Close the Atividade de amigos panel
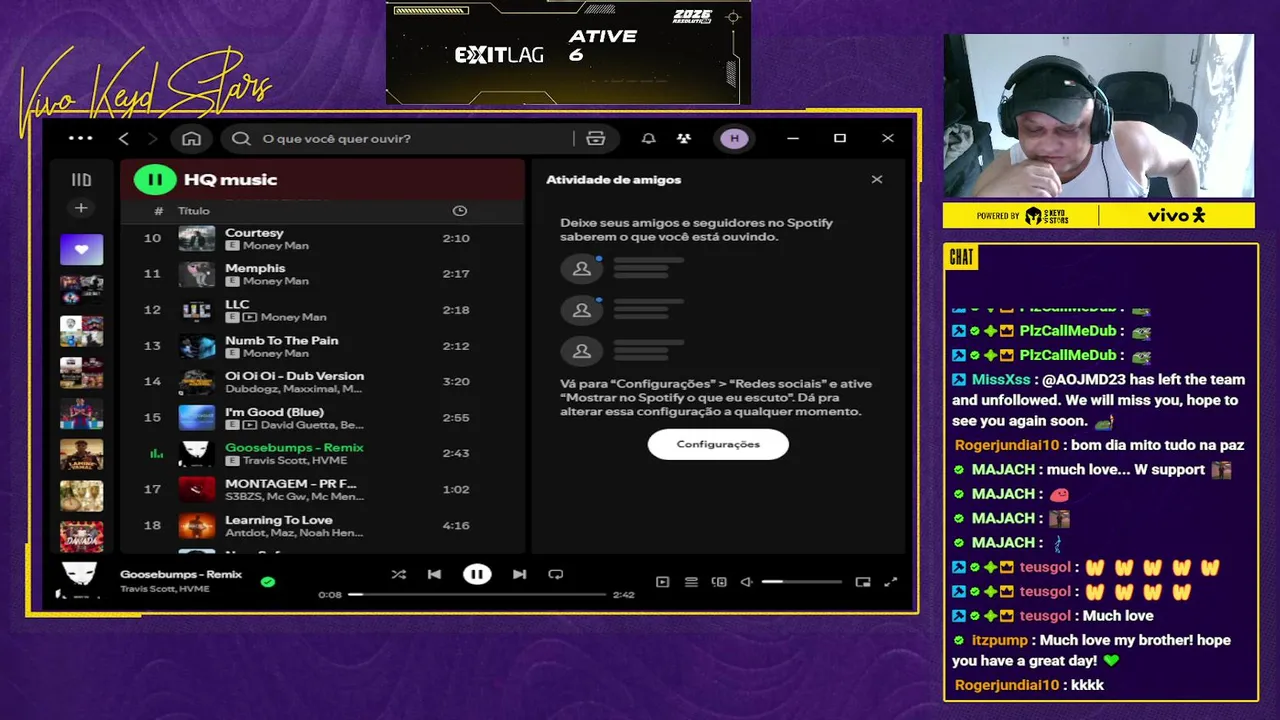 (x=877, y=180)
